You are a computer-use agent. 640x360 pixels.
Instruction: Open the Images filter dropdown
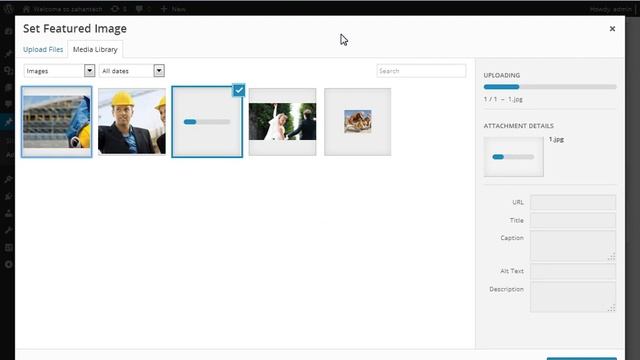pos(59,71)
